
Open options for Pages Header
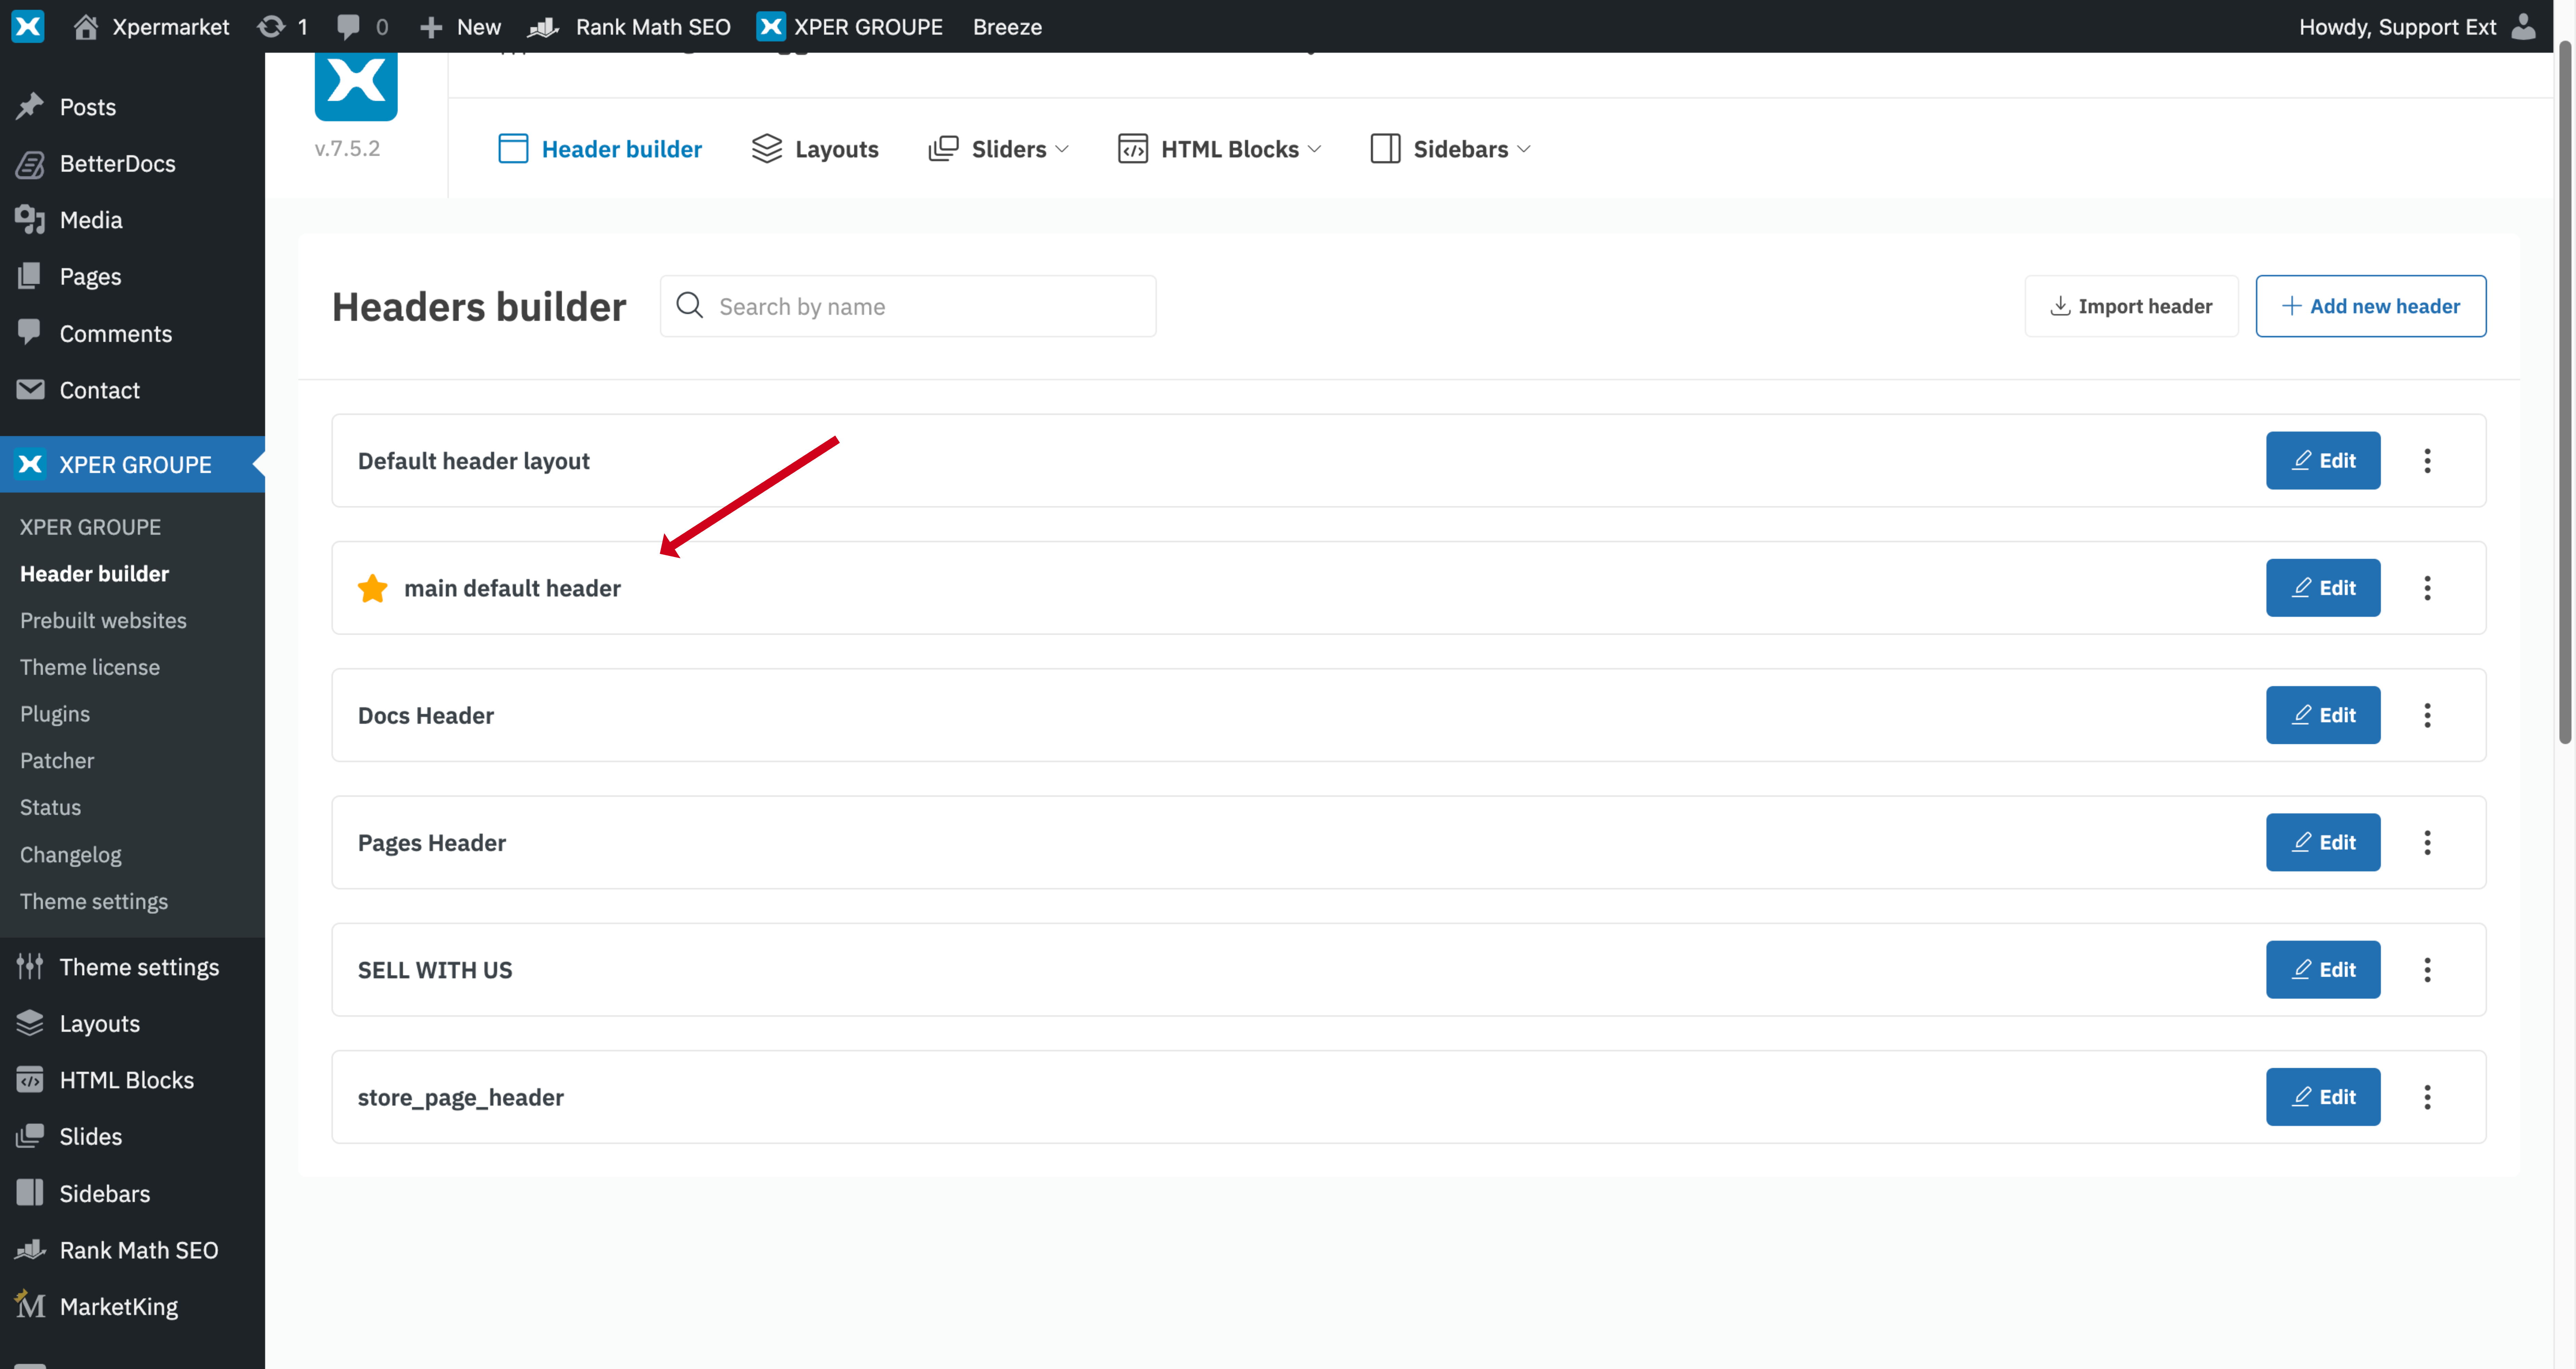coord(2427,842)
